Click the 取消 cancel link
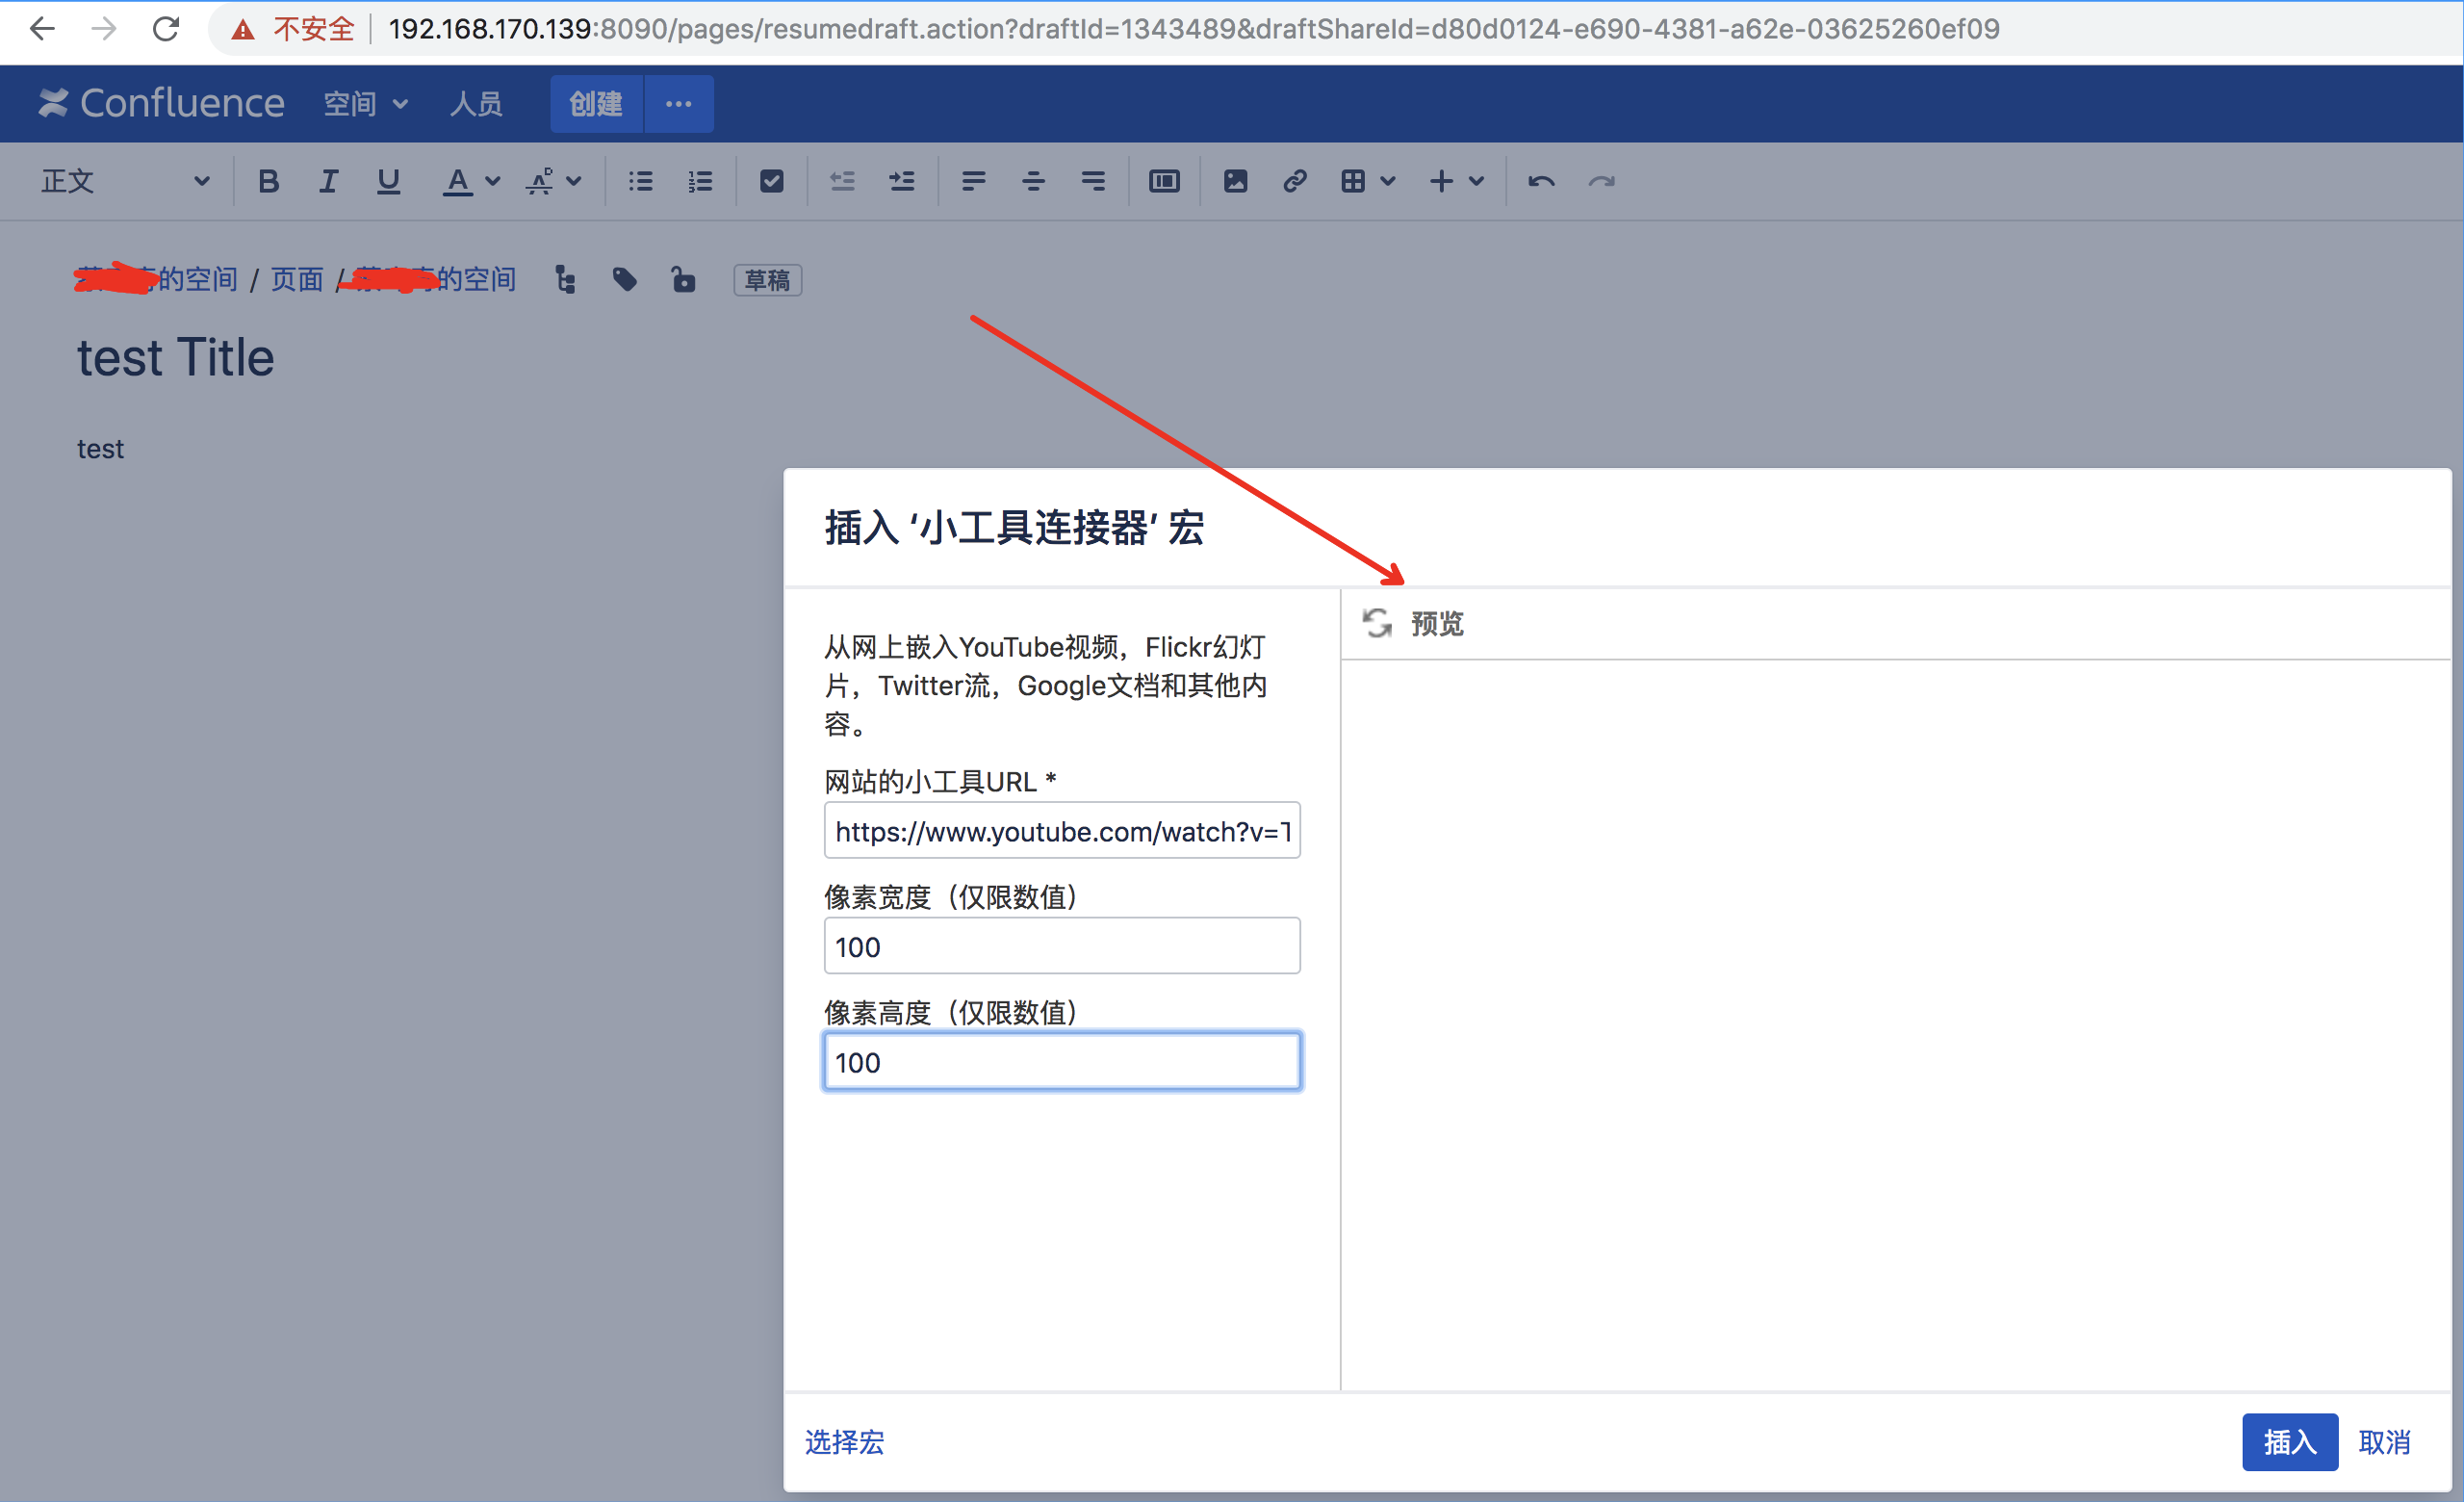This screenshot has height=1502, width=2464. (2384, 1441)
